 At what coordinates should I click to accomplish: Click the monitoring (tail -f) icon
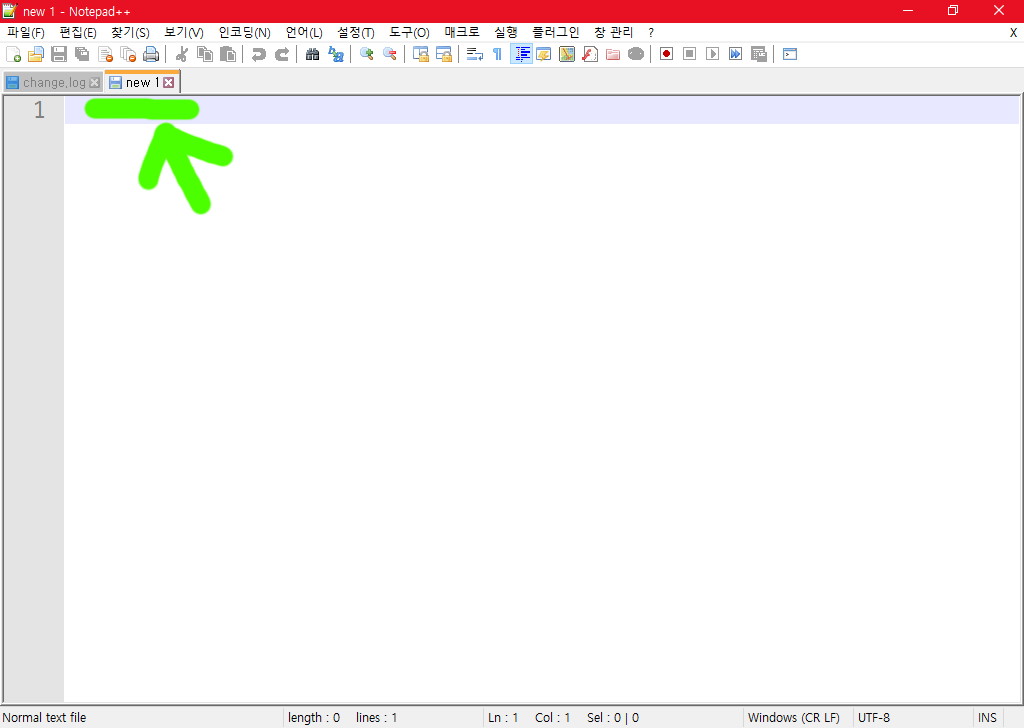636,54
